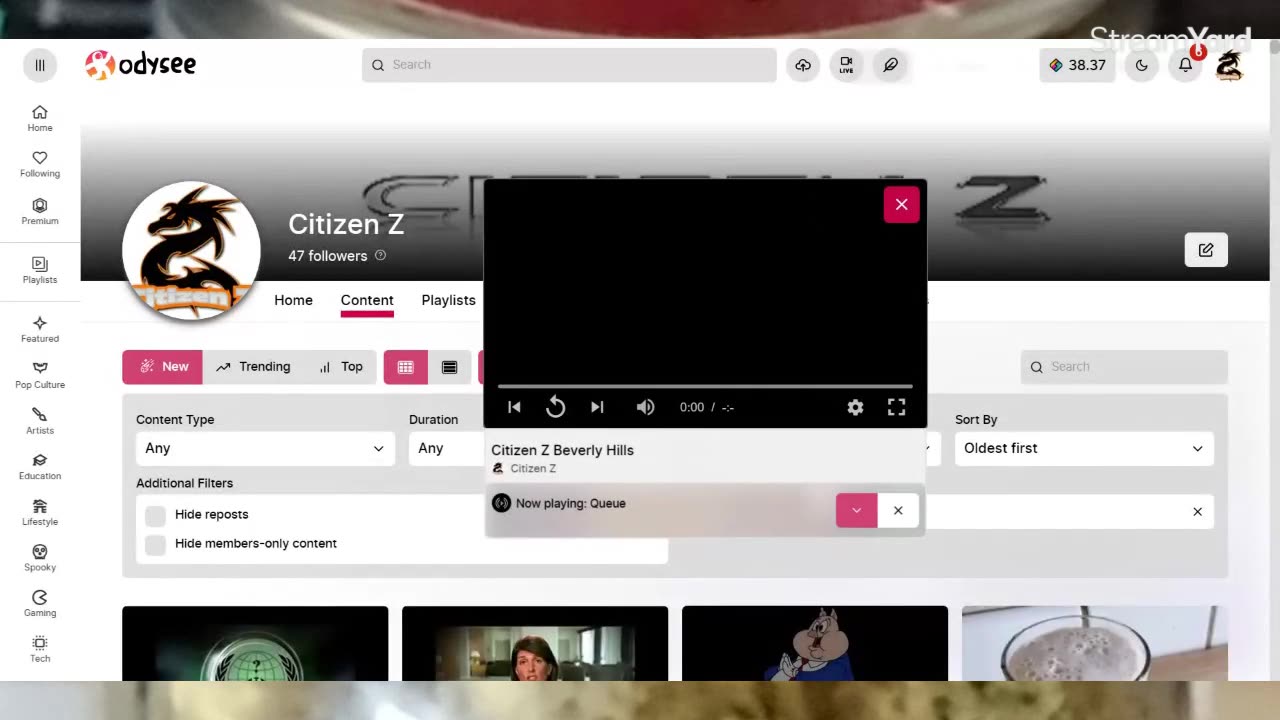Open the Content Type dropdown
Viewport: 1280px width, 720px height.
click(265, 448)
